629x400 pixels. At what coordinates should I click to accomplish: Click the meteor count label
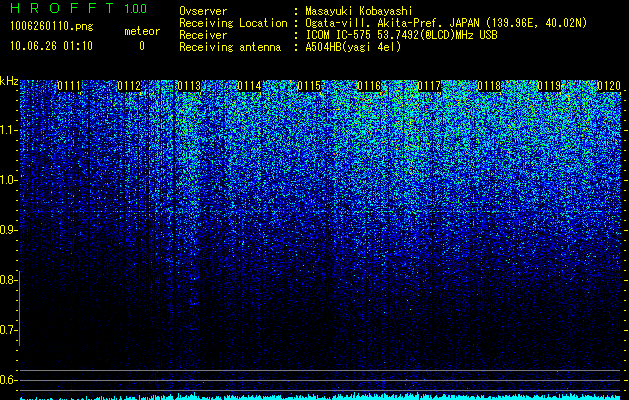pos(142,31)
